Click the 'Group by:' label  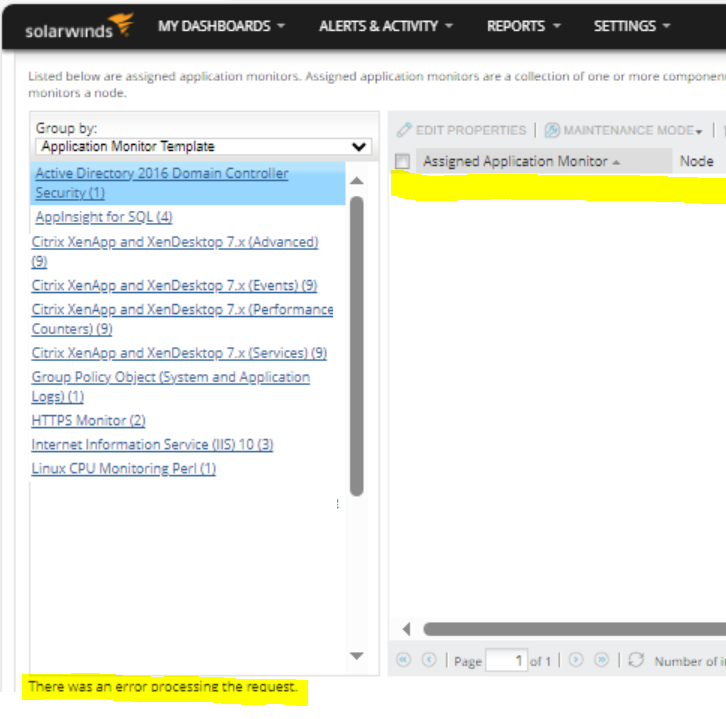click(66, 128)
